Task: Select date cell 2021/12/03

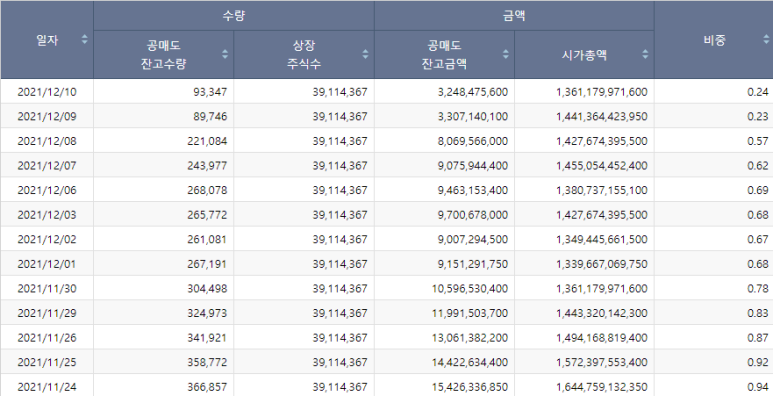Action: pos(47,215)
